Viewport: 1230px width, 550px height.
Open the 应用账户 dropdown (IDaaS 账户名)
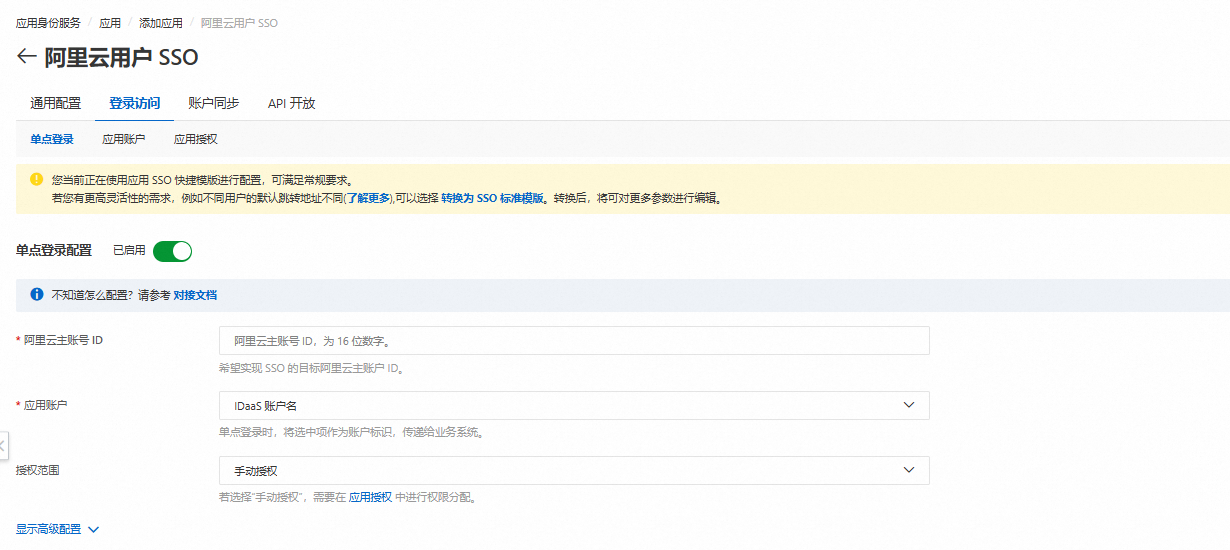(x=574, y=405)
